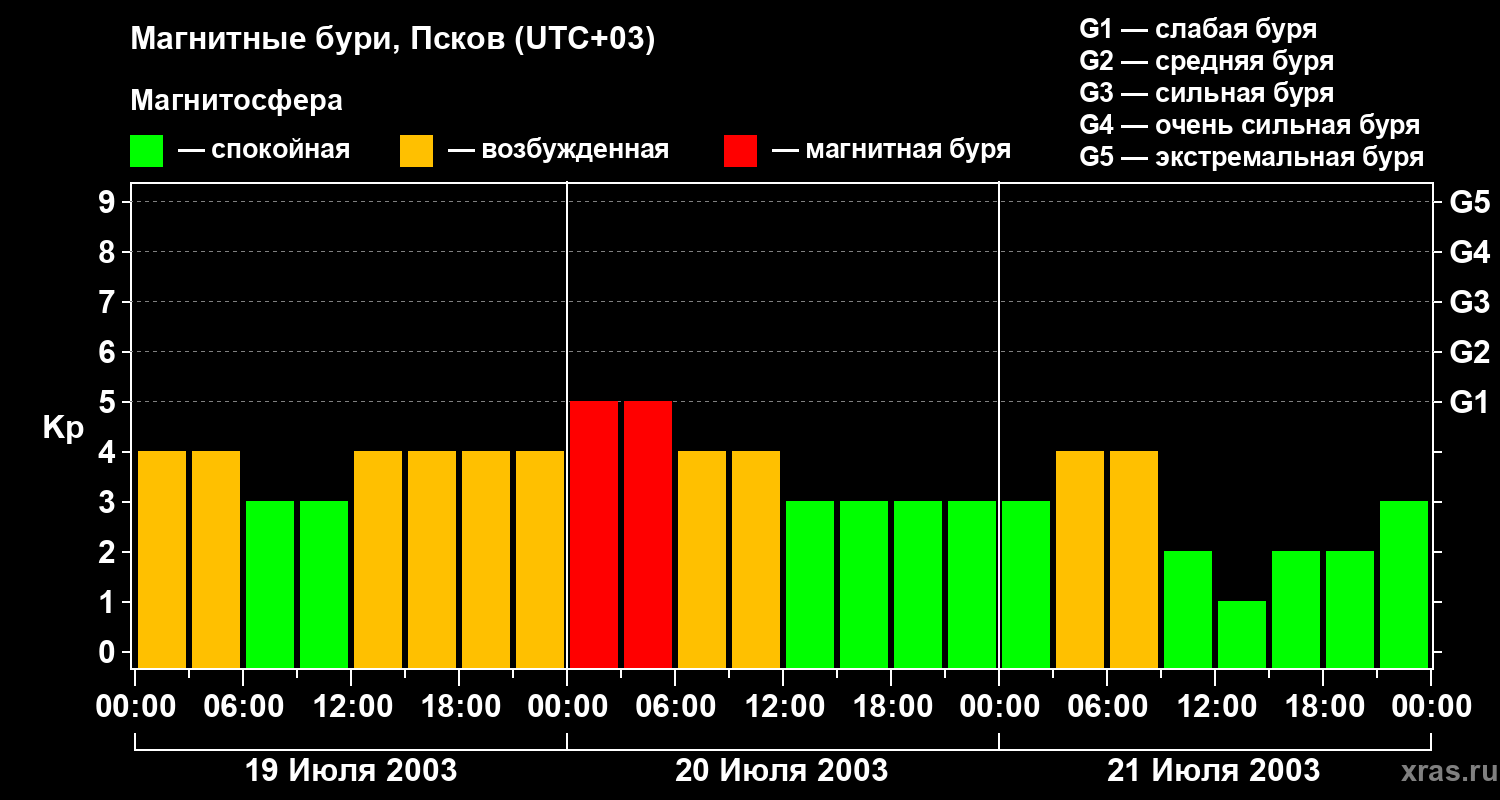Select the 'G3 — сильная буря' legend line
The height and width of the screenshot is (800, 1500).
point(1206,93)
